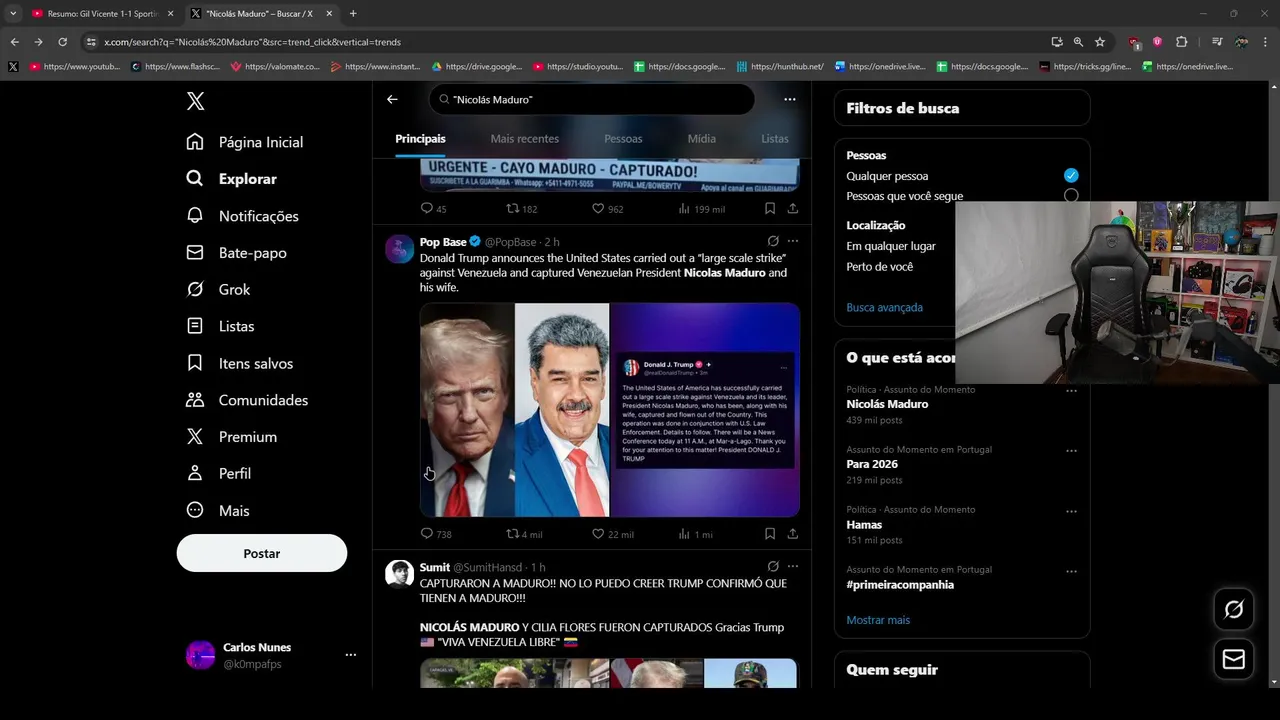Reply to Pop Base post with 738 replies
The image size is (1280, 720).
[436, 534]
